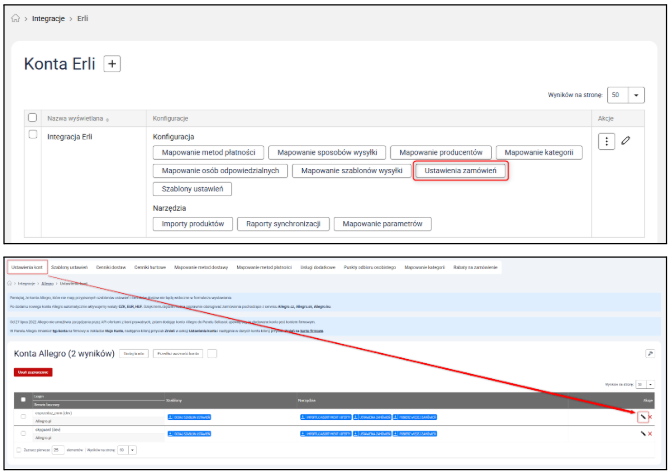Switch to Mapowanie metod płatności tab

(264, 267)
